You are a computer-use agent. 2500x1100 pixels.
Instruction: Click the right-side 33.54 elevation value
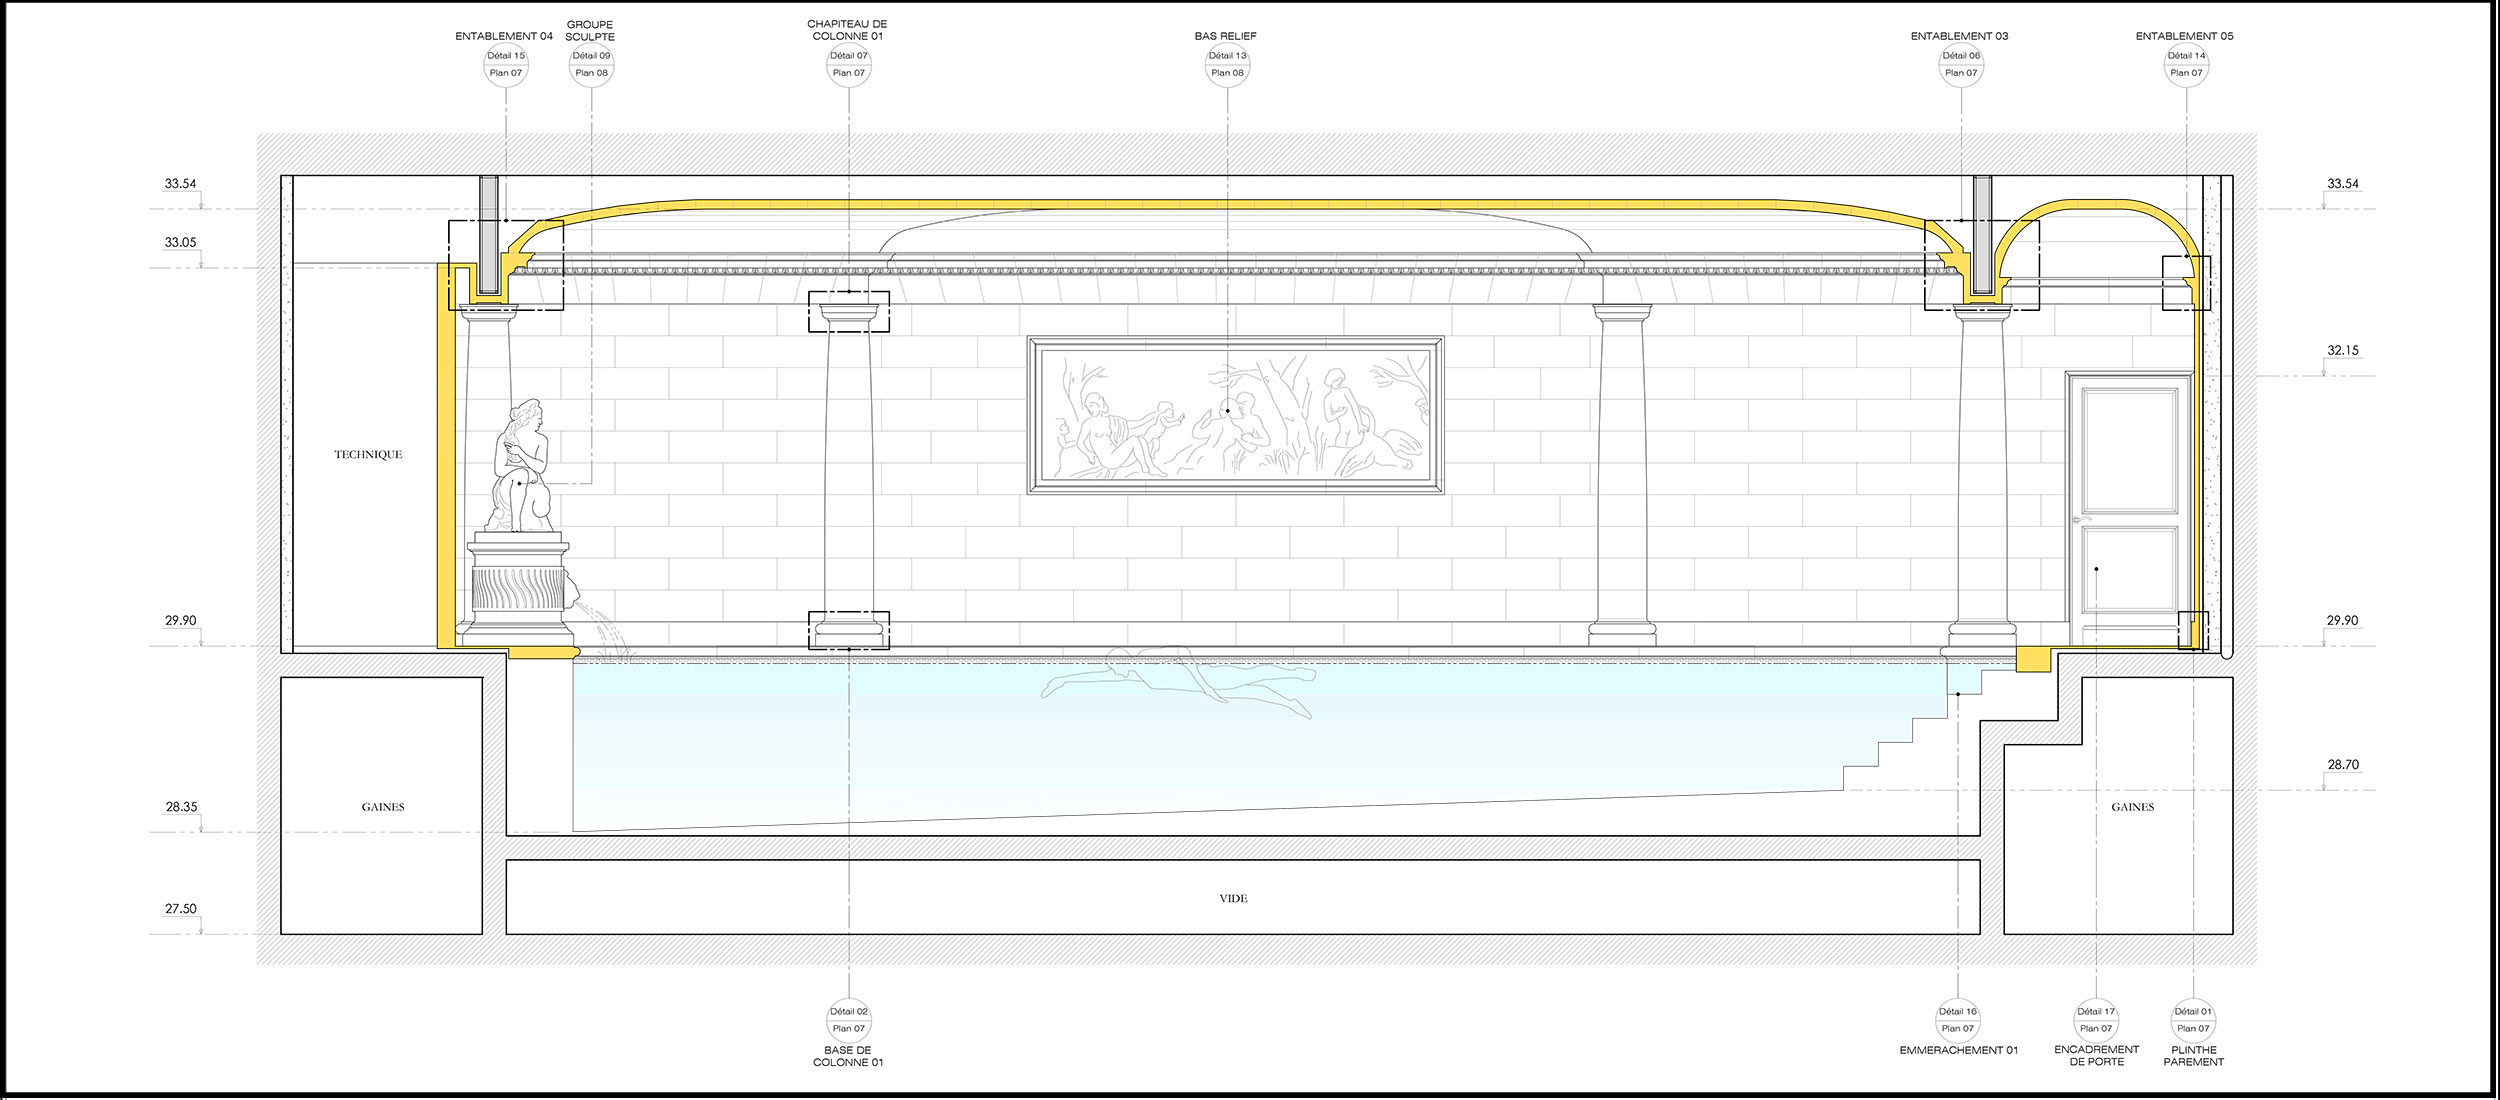(x=2342, y=184)
